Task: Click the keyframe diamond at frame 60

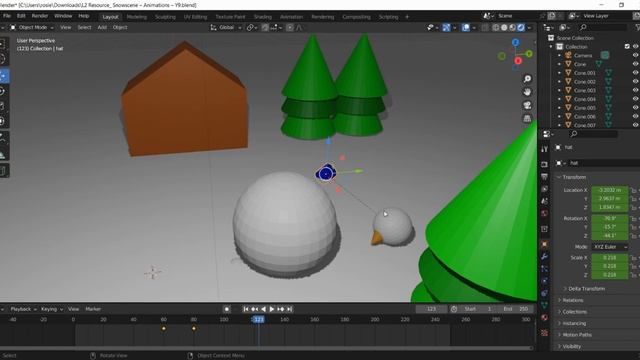Action: pos(164,328)
